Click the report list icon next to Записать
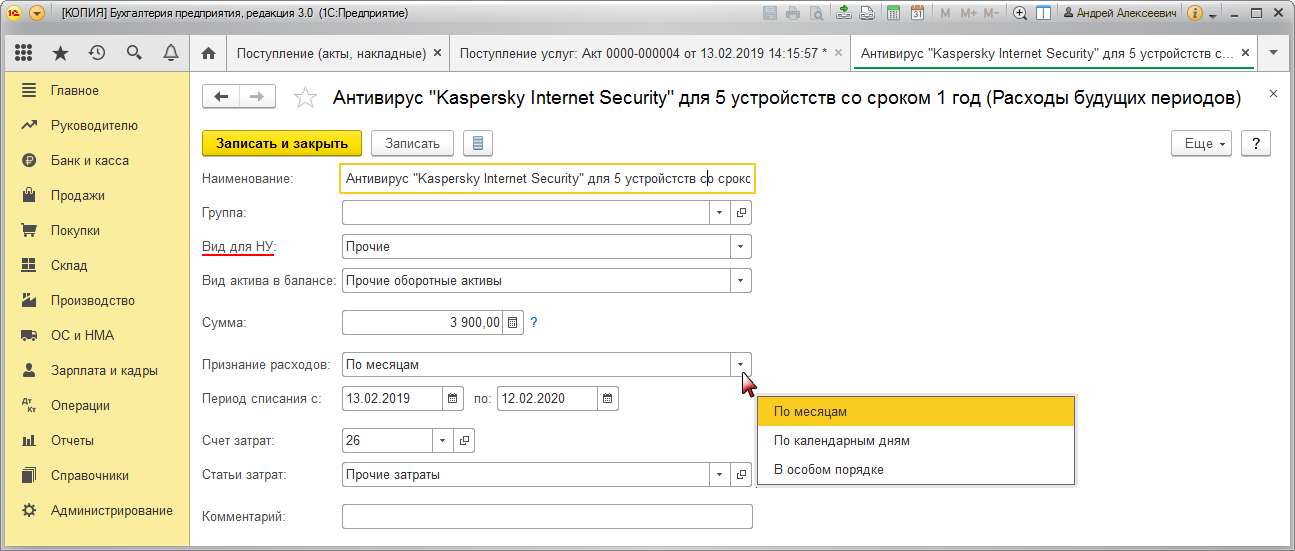This screenshot has width=1295, height=551. click(x=478, y=143)
